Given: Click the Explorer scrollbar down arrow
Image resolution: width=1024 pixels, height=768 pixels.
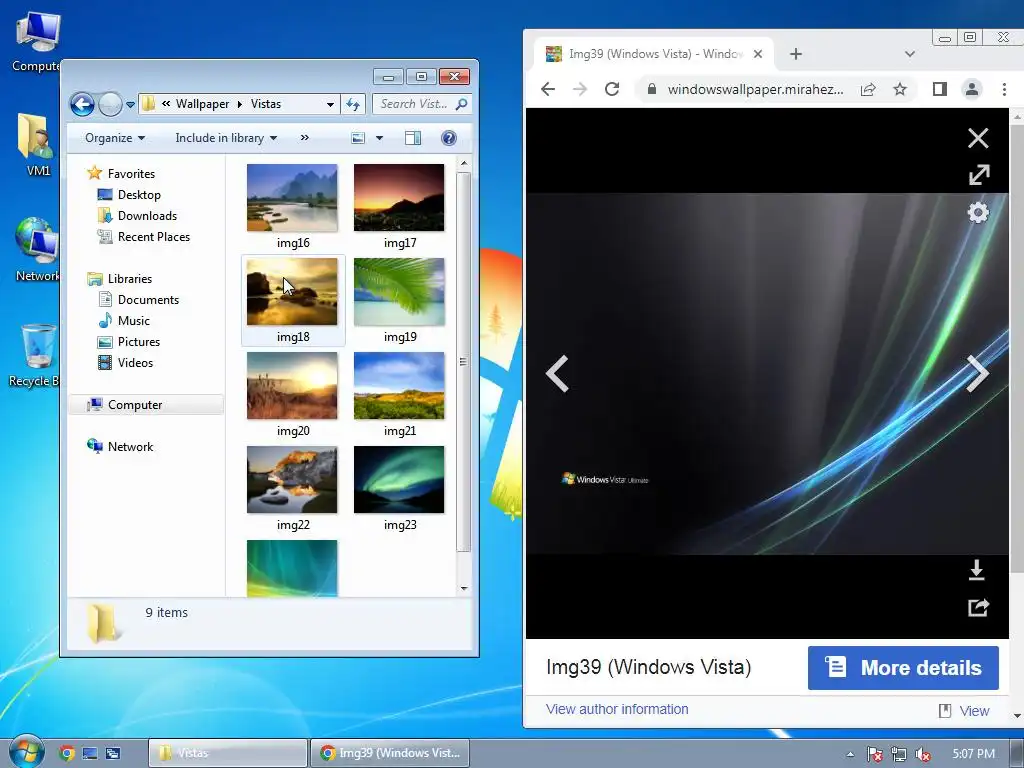Looking at the screenshot, I should [x=464, y=588].
